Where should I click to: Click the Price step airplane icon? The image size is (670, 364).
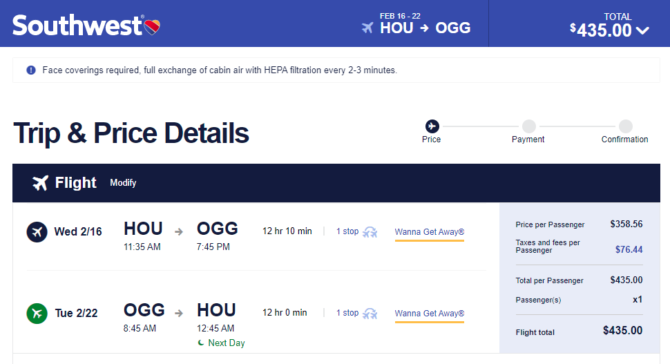coord(432,126)
